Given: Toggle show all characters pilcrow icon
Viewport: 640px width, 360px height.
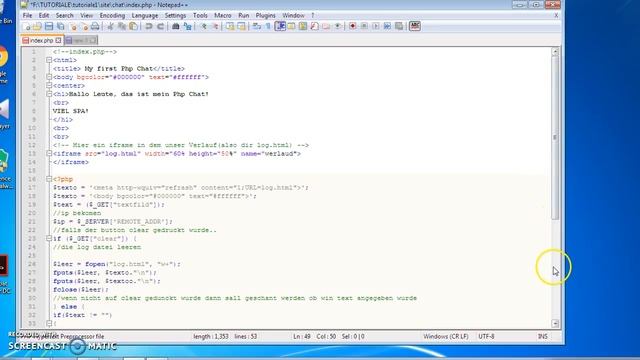Looking at the screenshot, I should 268,27.
